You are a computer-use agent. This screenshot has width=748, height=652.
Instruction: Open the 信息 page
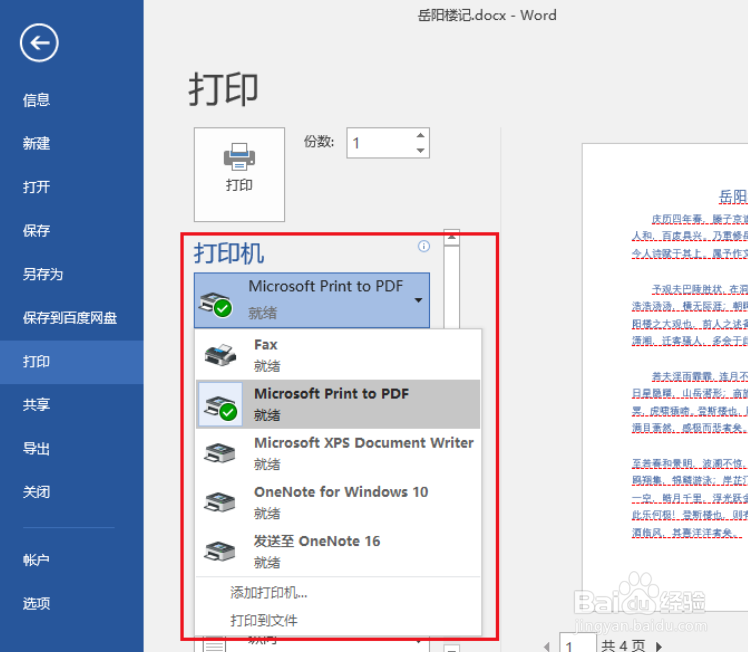tap(36, 100)
